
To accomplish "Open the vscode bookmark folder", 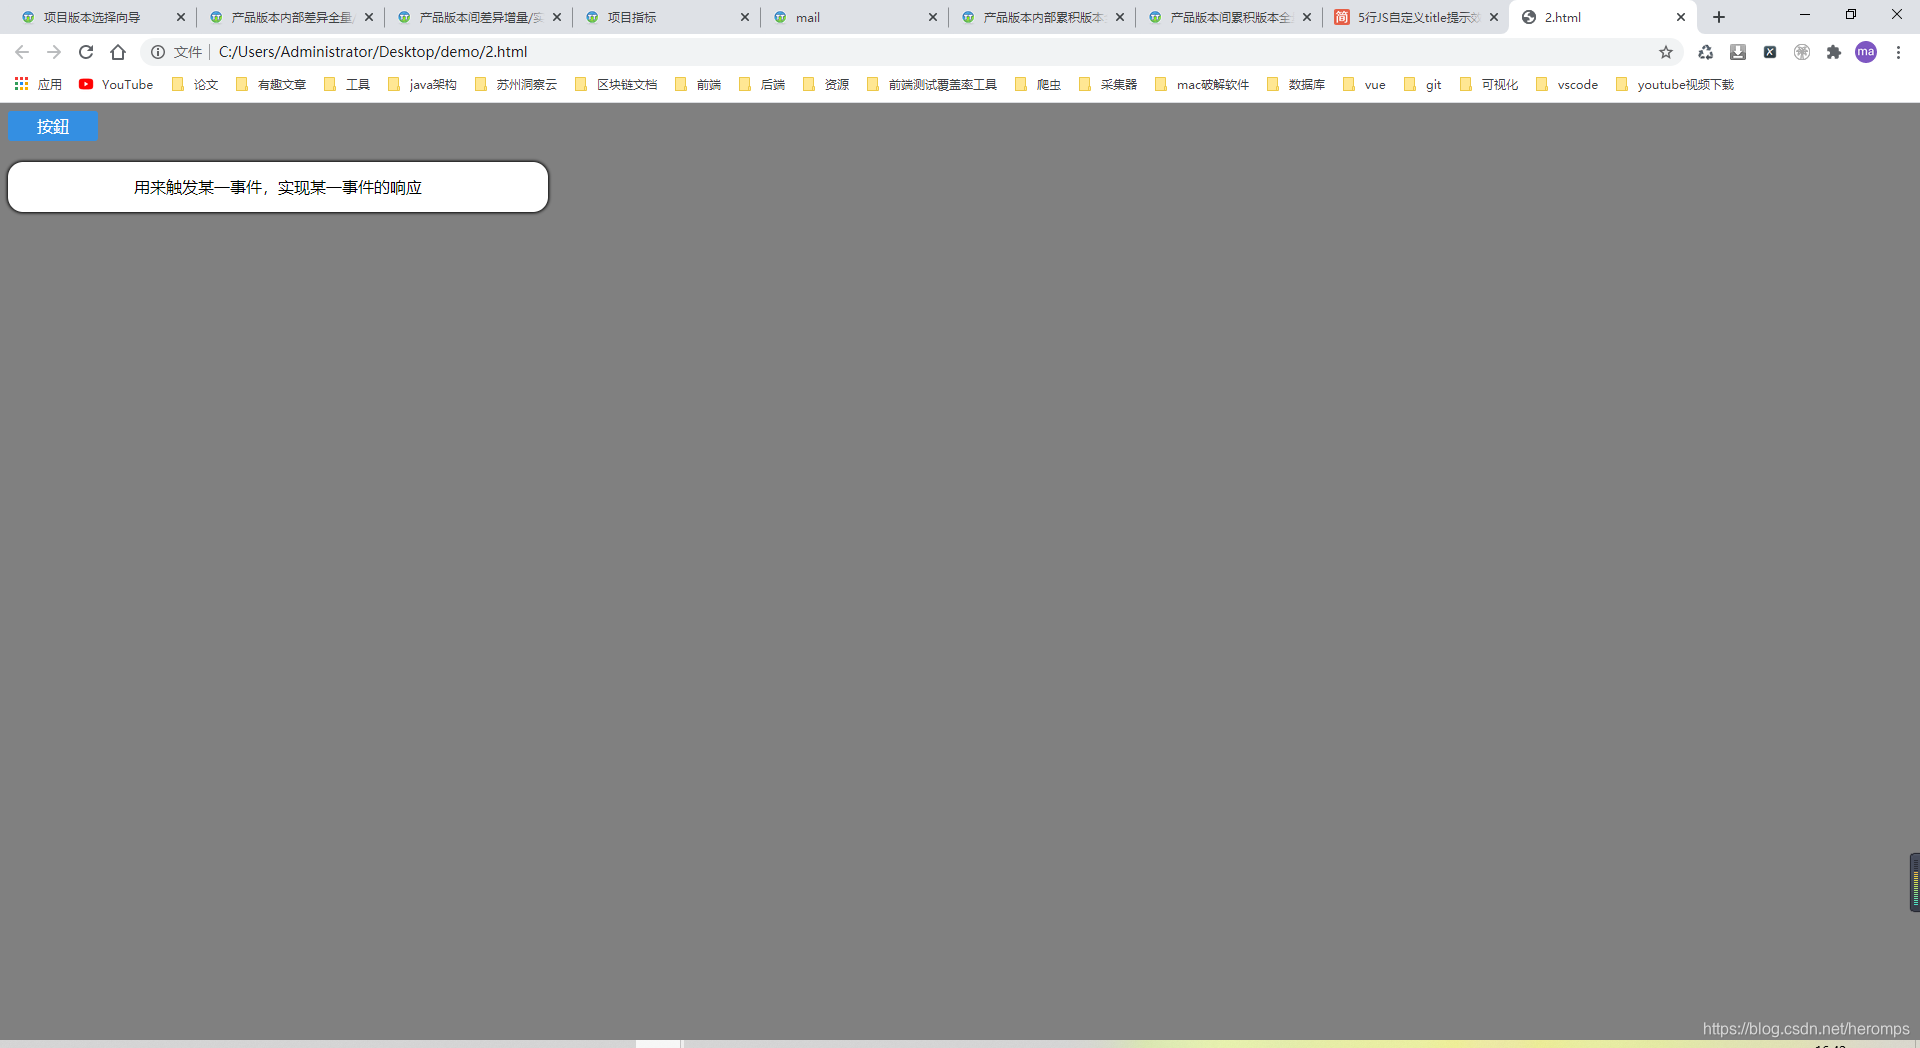I will 1567,85.
